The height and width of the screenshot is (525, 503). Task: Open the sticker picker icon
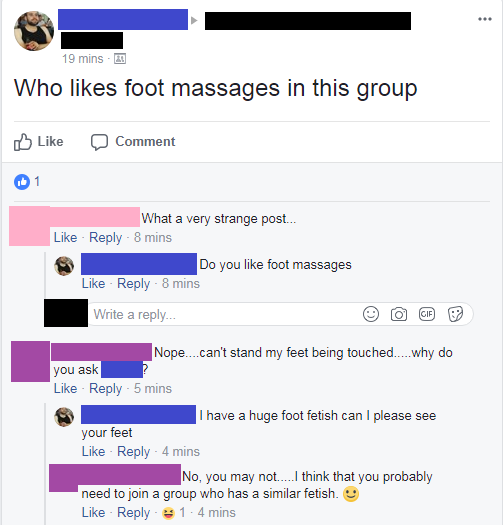point(455,314)
